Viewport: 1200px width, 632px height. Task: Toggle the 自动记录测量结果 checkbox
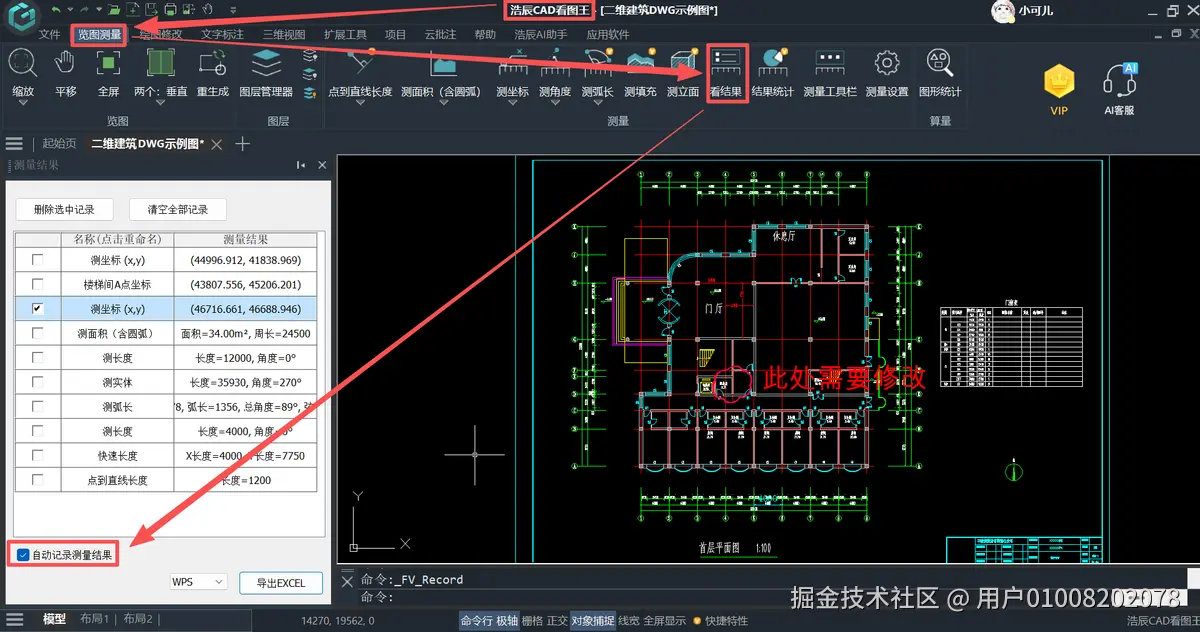coord(23,555)
